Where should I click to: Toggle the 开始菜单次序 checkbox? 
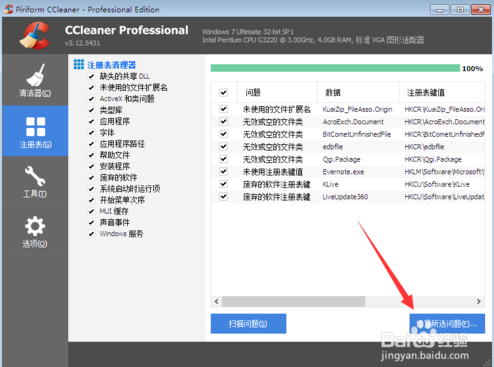pos(91,200)
